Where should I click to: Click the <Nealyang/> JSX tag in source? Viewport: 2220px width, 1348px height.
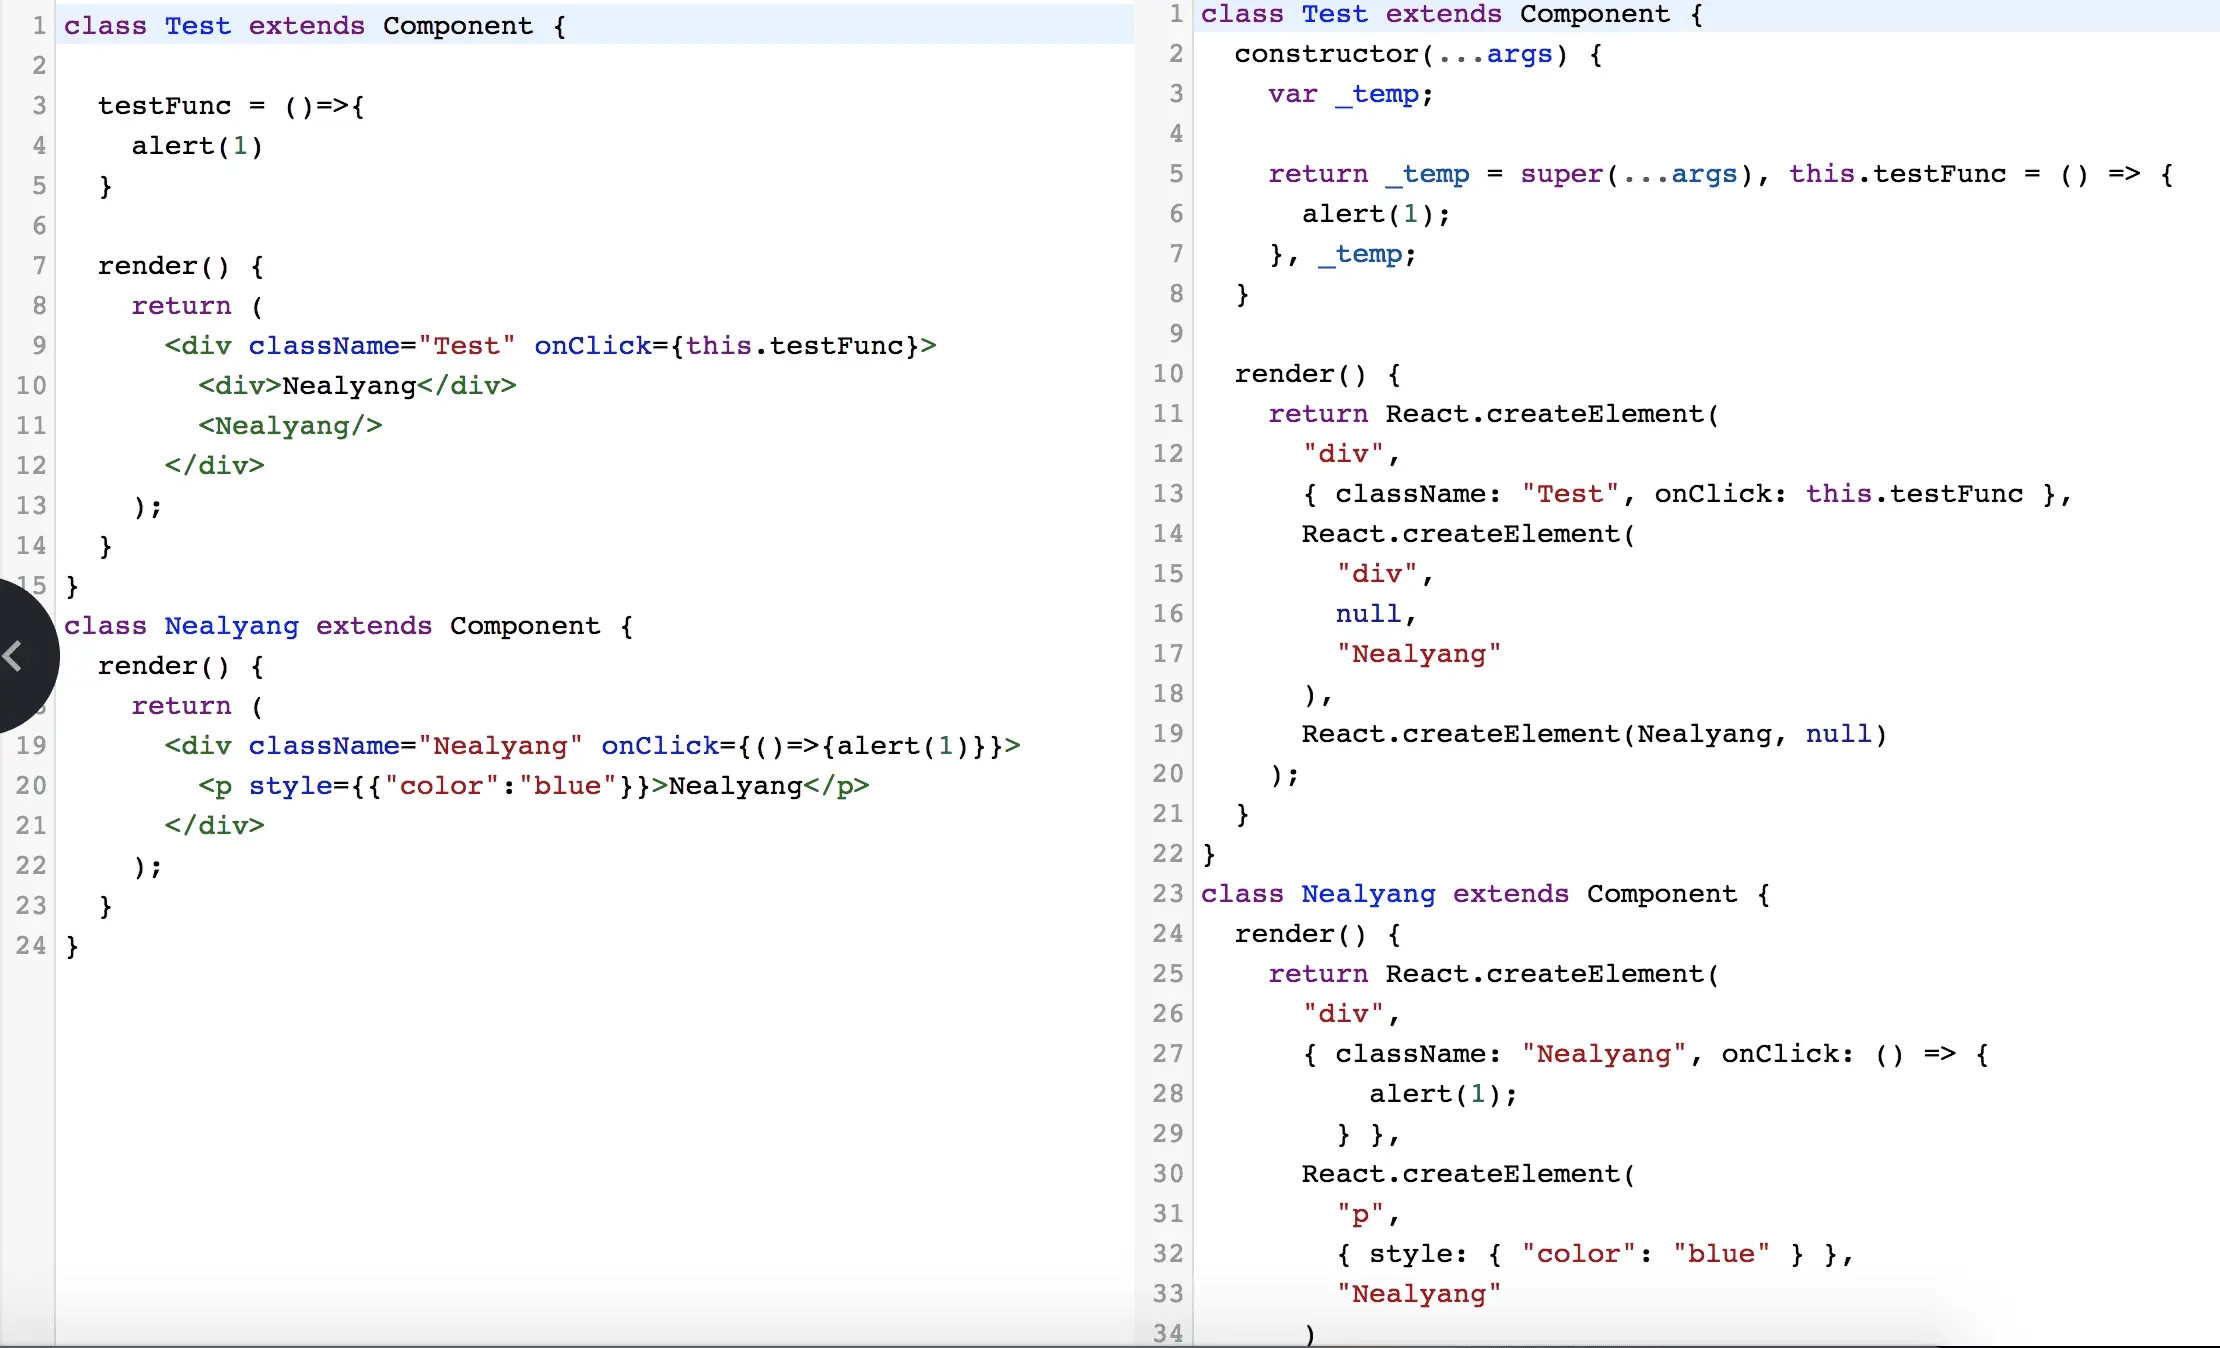pos(290,426)
